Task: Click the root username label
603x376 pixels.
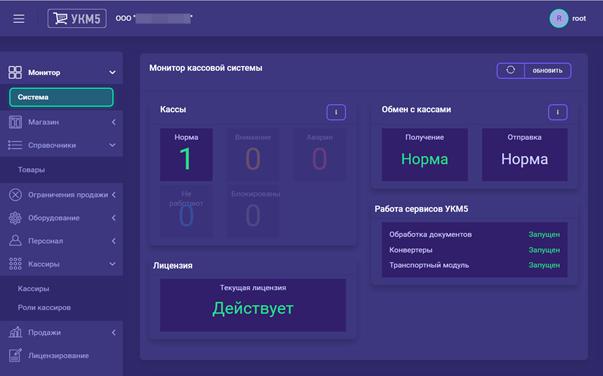Action: pos(579,18)
